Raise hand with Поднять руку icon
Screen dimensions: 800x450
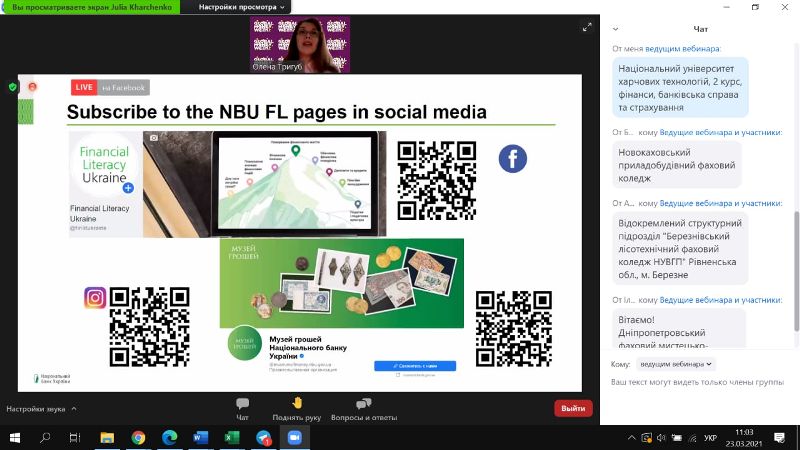(296, 409)
